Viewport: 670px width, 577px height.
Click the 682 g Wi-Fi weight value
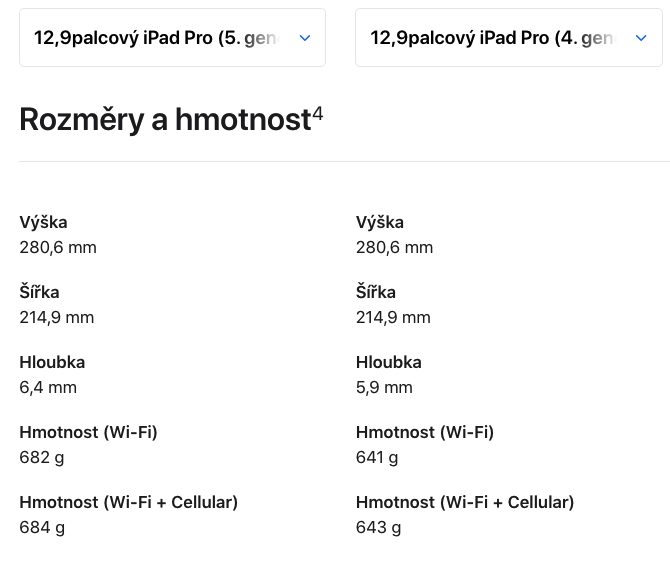click(x=42, y=457)
